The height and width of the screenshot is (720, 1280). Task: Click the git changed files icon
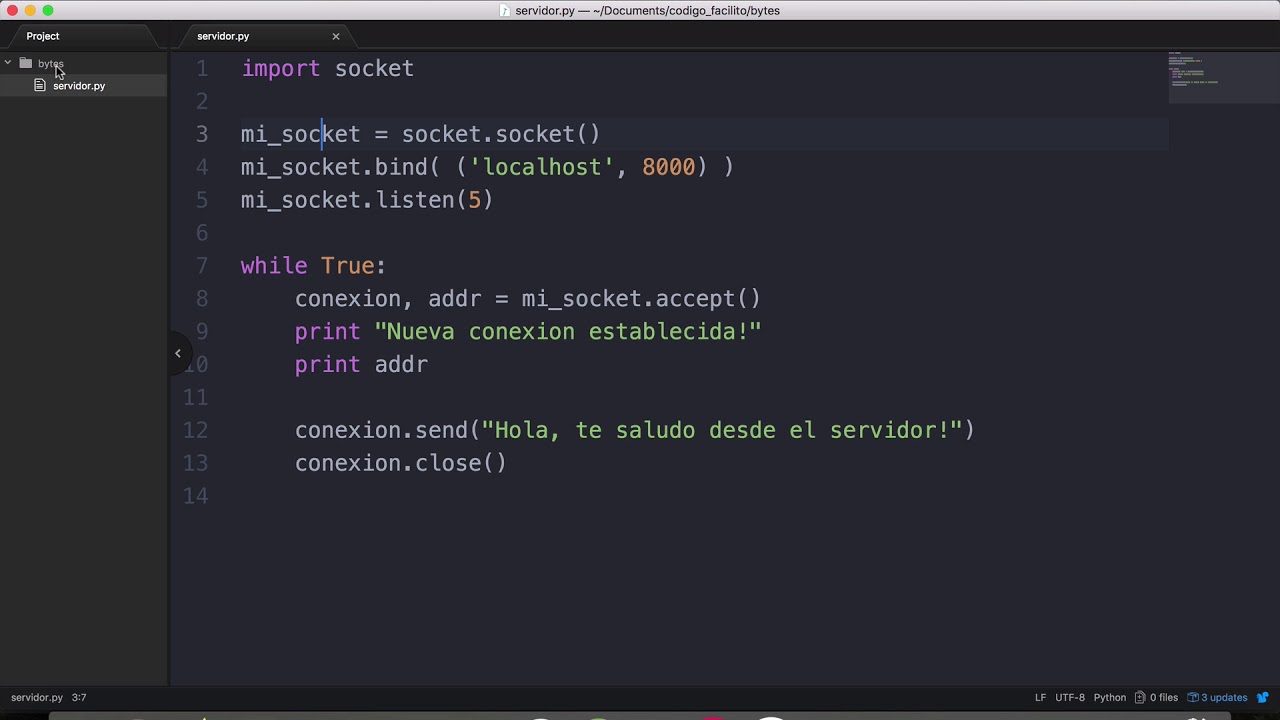click(x=1140, y=698)
